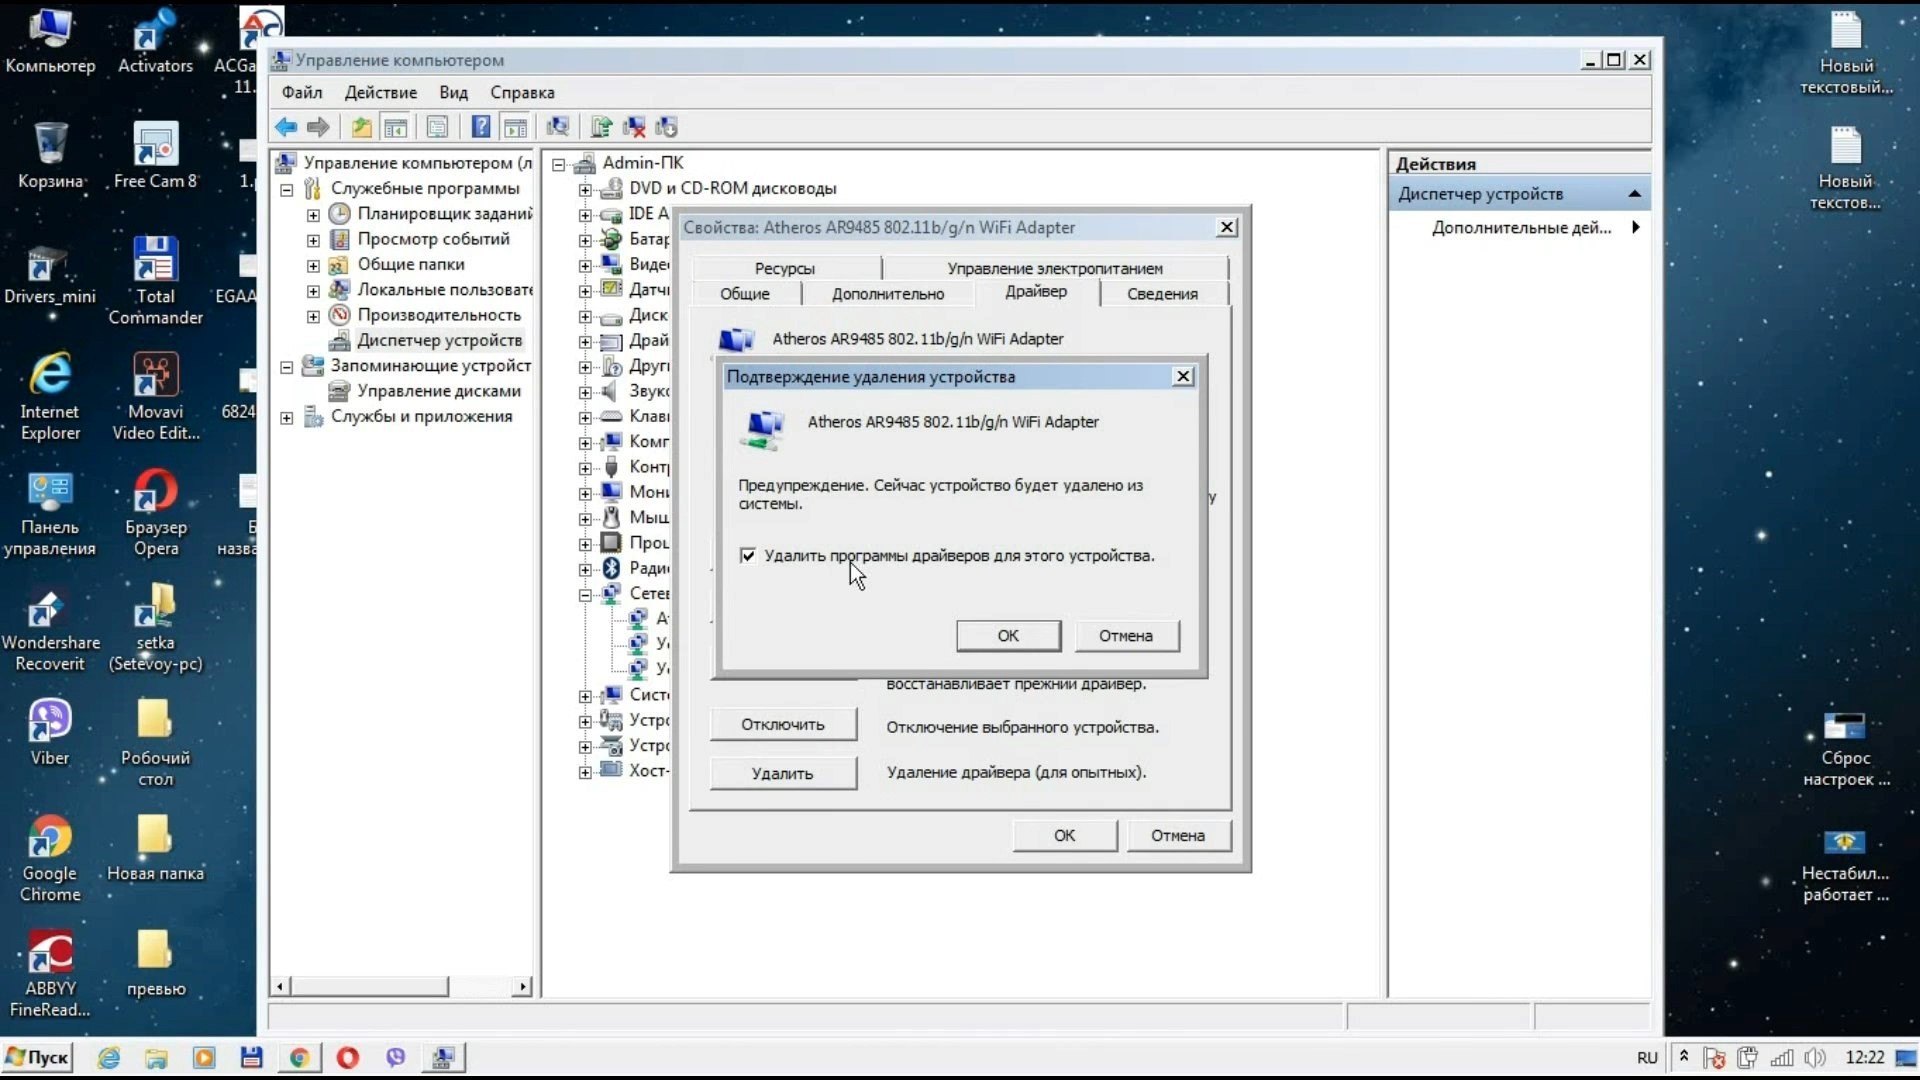Open the Действие menu

[x=380, y=92]
